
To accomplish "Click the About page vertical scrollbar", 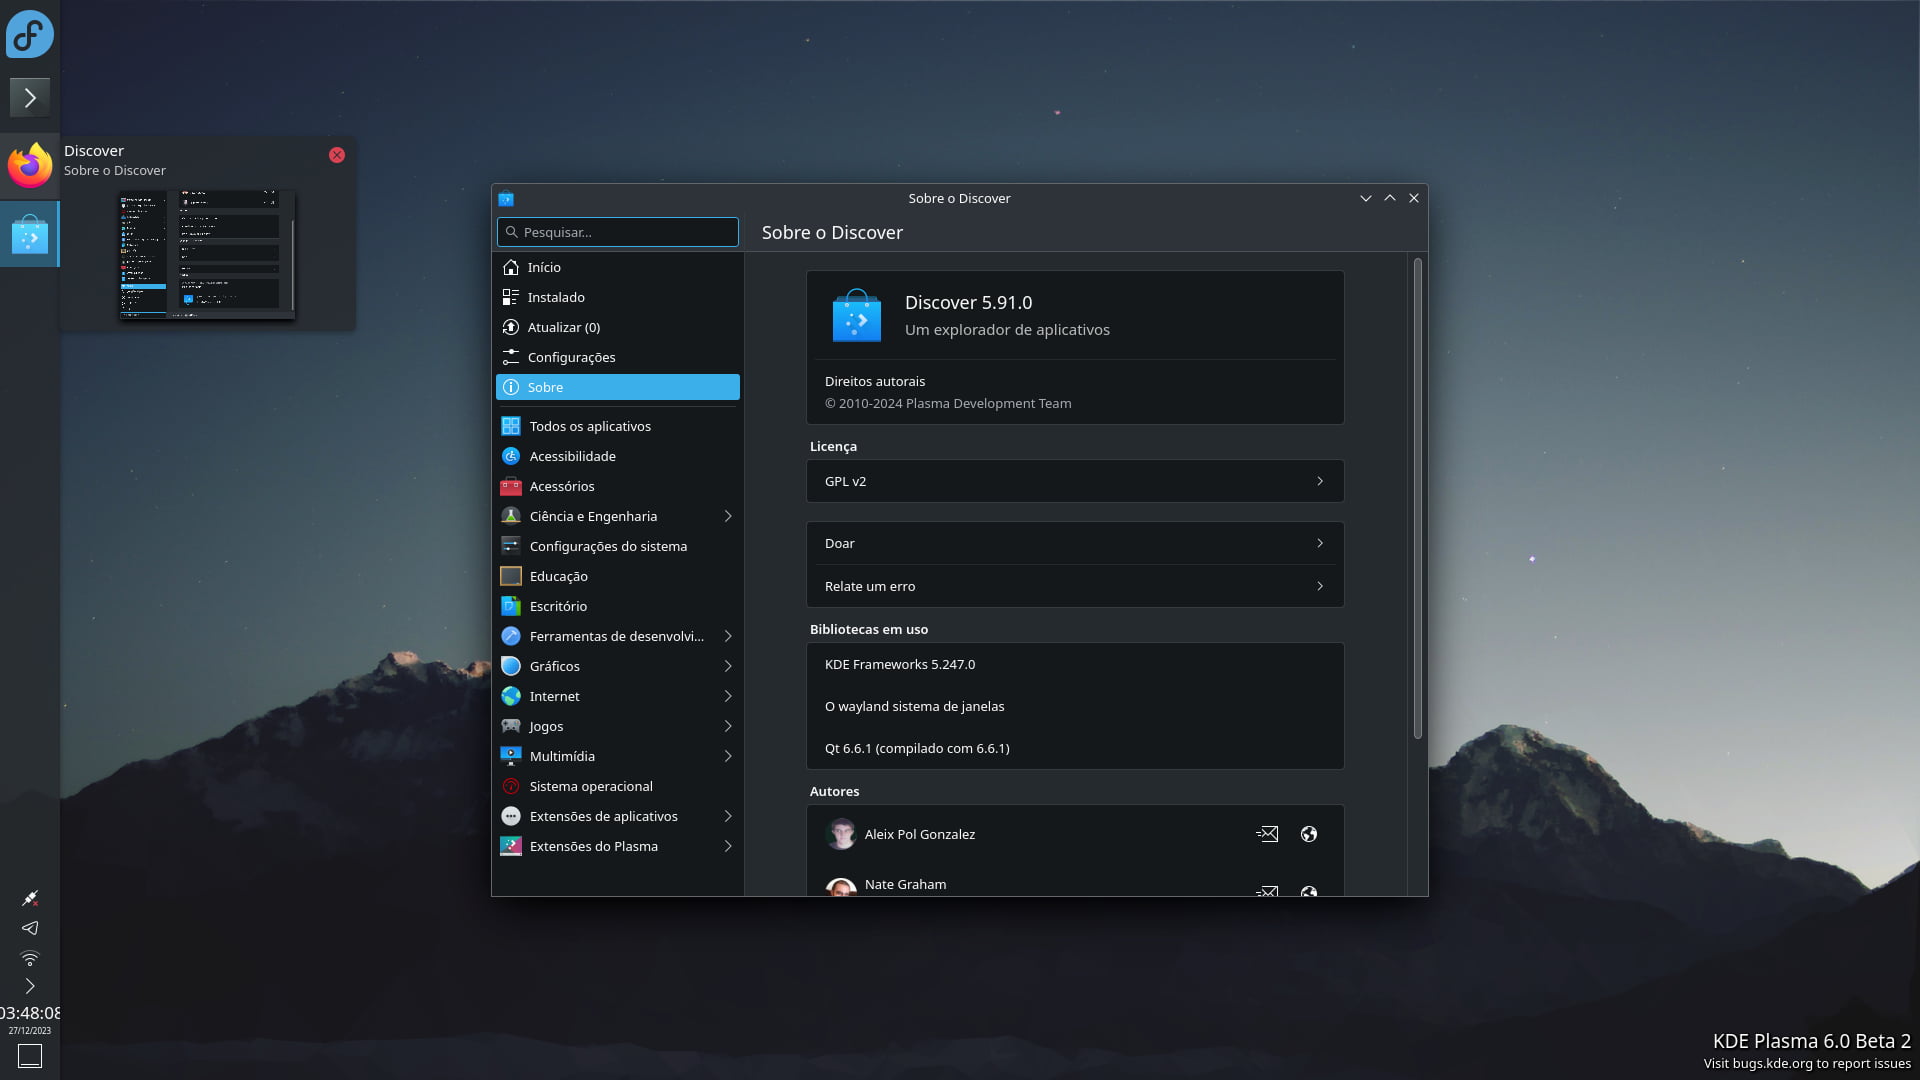I will pyautogui.click(x=1417, y=500).
